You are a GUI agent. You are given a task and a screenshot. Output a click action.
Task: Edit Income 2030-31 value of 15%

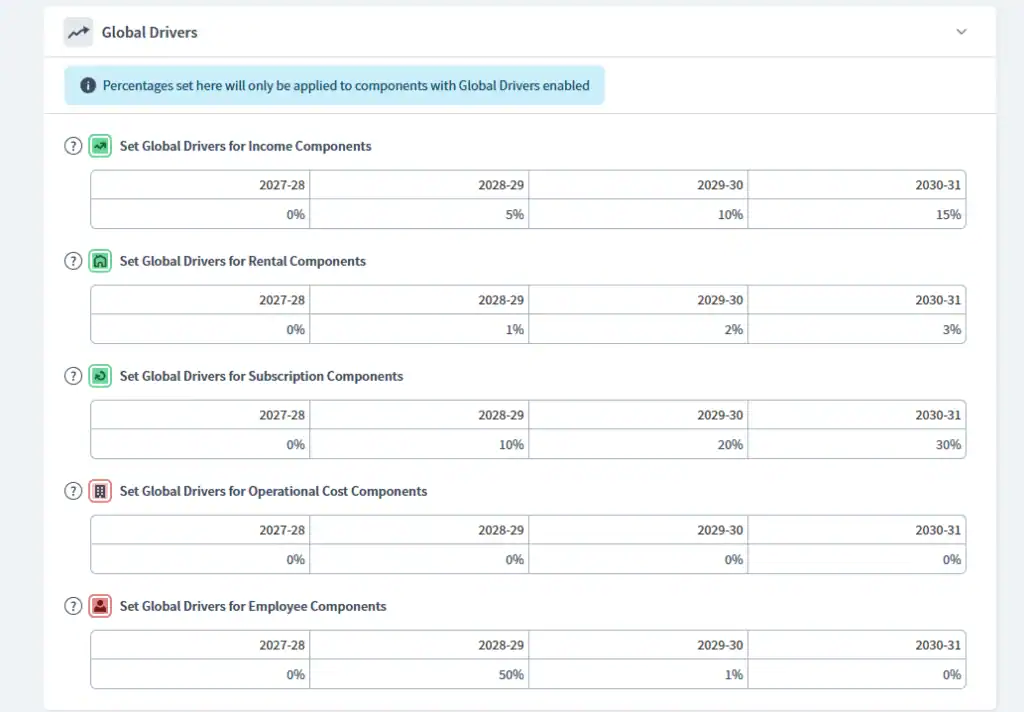(x=857, y=214)
